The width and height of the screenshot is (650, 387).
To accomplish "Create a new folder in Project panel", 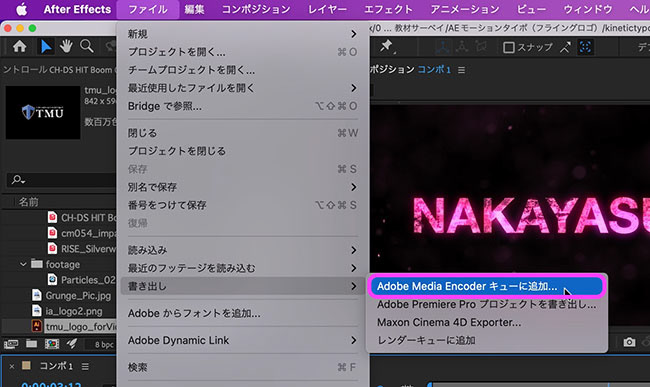I will click(x=32, y=344).
